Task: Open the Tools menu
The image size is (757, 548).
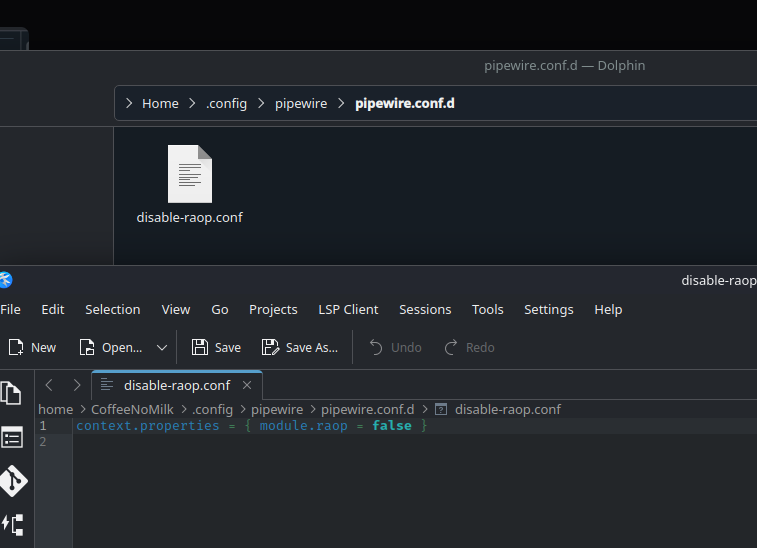Action: click(488, 309)
